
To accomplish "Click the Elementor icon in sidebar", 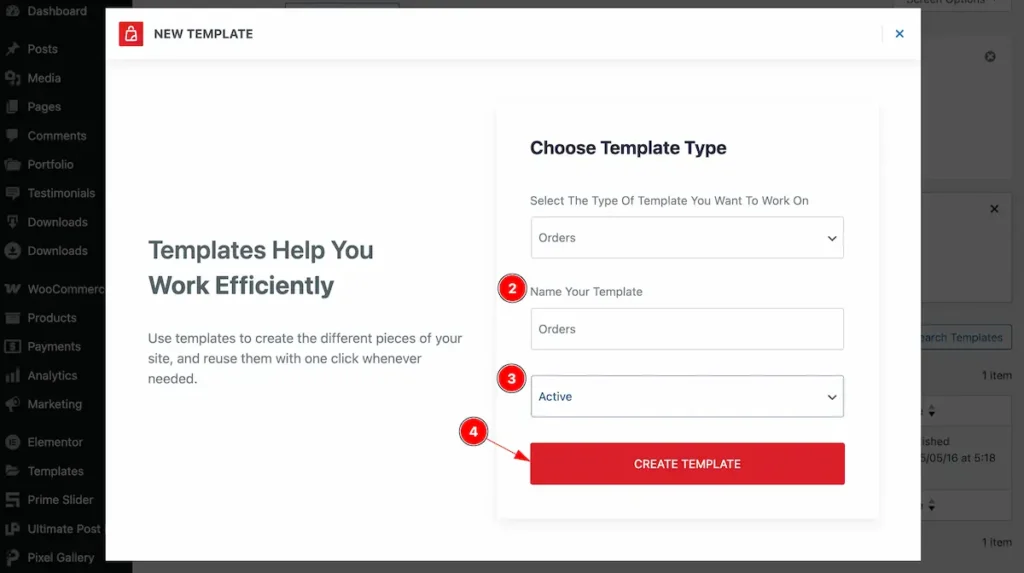I will (x=12, y=442).
